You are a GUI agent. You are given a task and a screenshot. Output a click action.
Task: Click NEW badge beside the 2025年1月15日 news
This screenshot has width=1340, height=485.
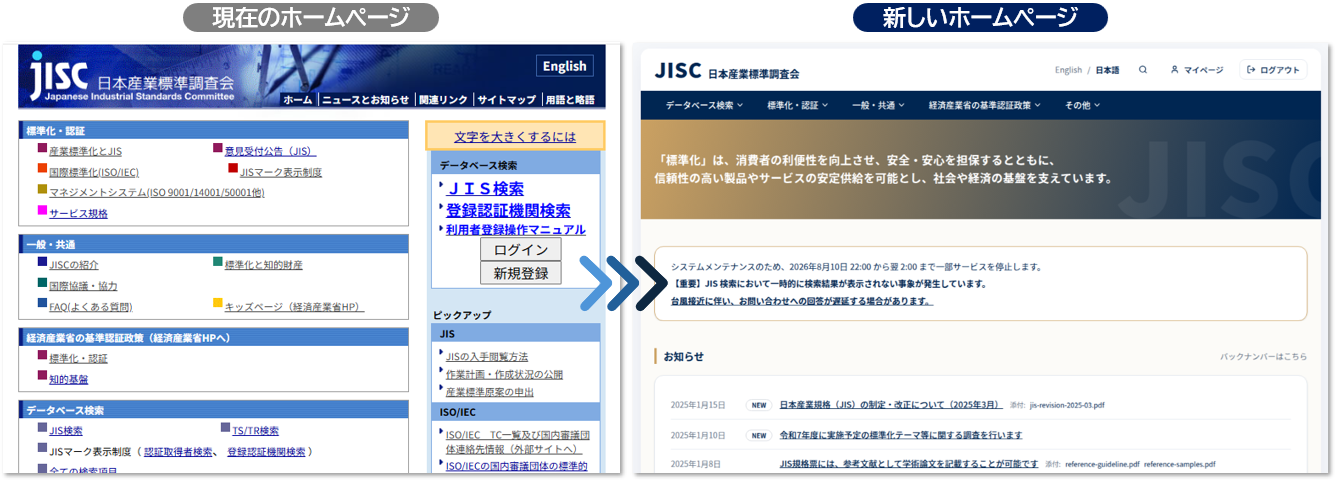tap(759, 405)
